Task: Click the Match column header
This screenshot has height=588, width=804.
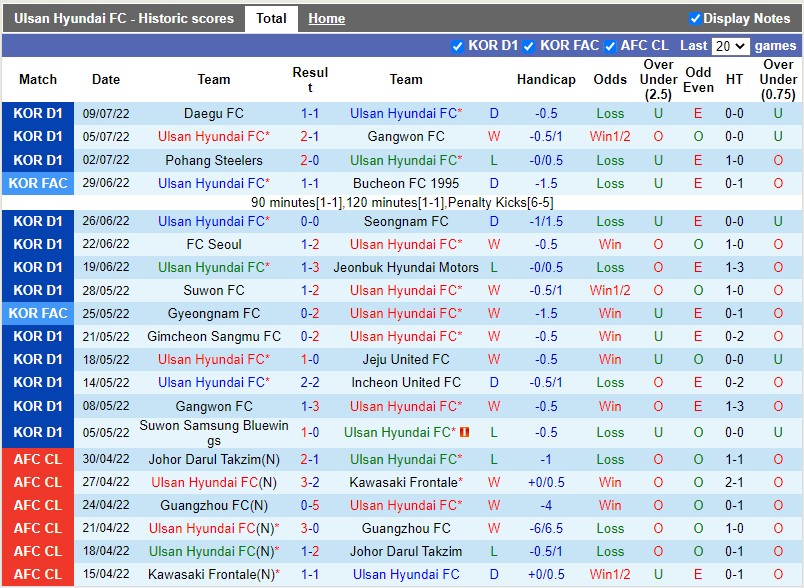Action: click(x=38, y=79)
